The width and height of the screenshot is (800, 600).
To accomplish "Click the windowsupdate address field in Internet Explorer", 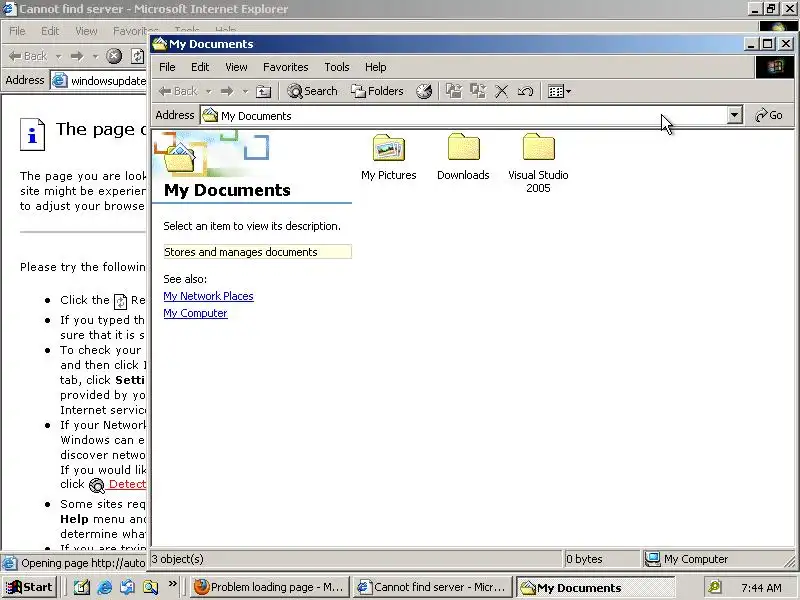I will click(x=99, y=81).
